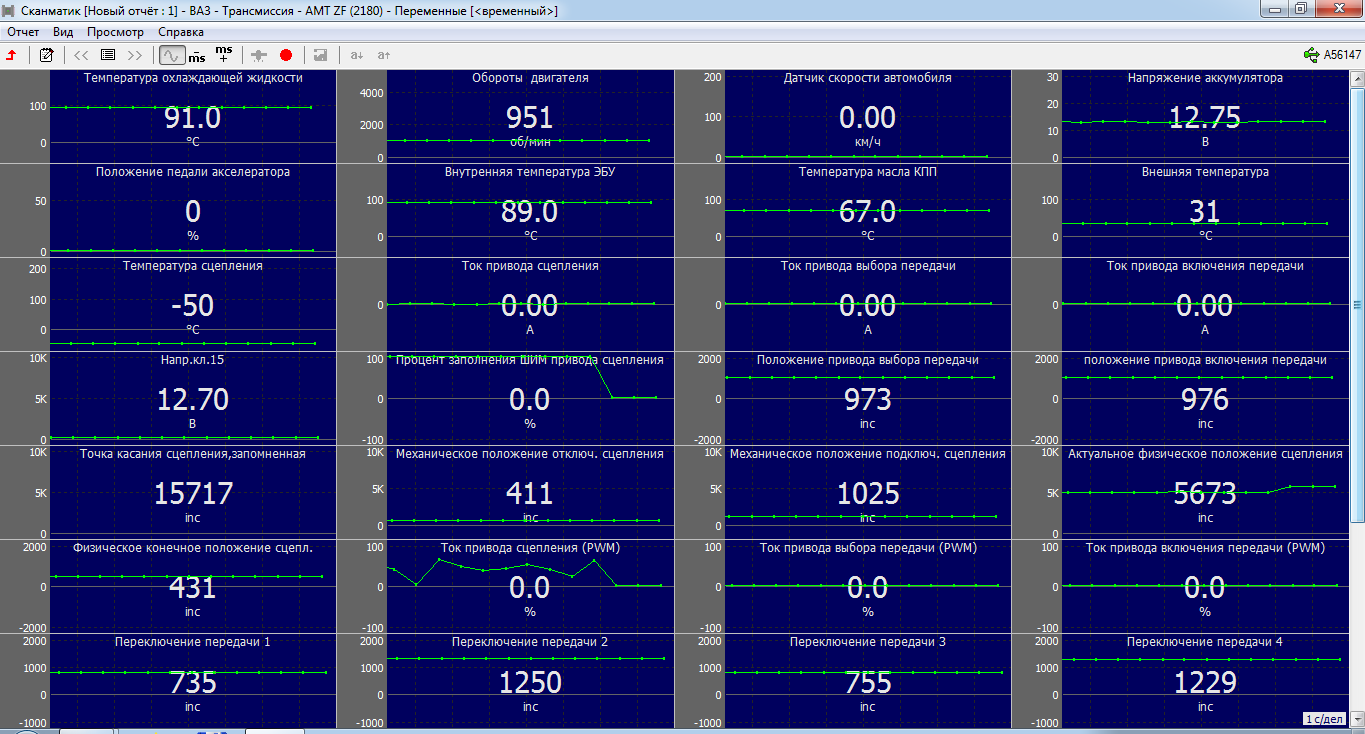Select 'Ток привода включения передачи (PWM)' title
The image size is (1365, 734).
(x=1205, y=548)
